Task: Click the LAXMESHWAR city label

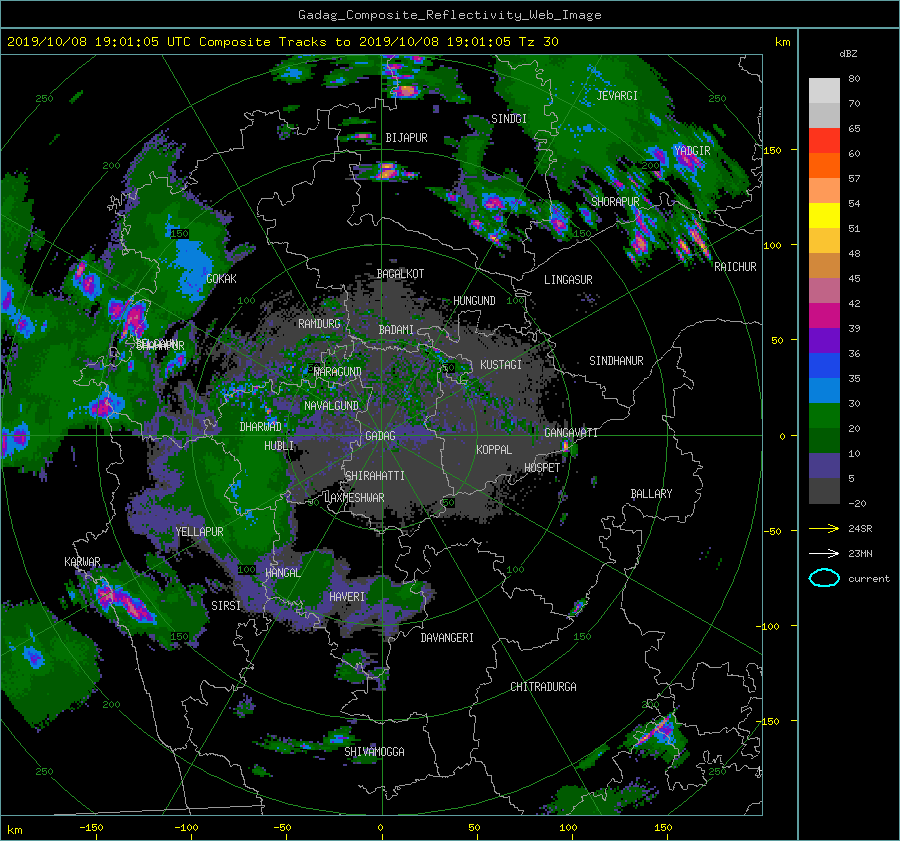Action: [x=354, y=498]
